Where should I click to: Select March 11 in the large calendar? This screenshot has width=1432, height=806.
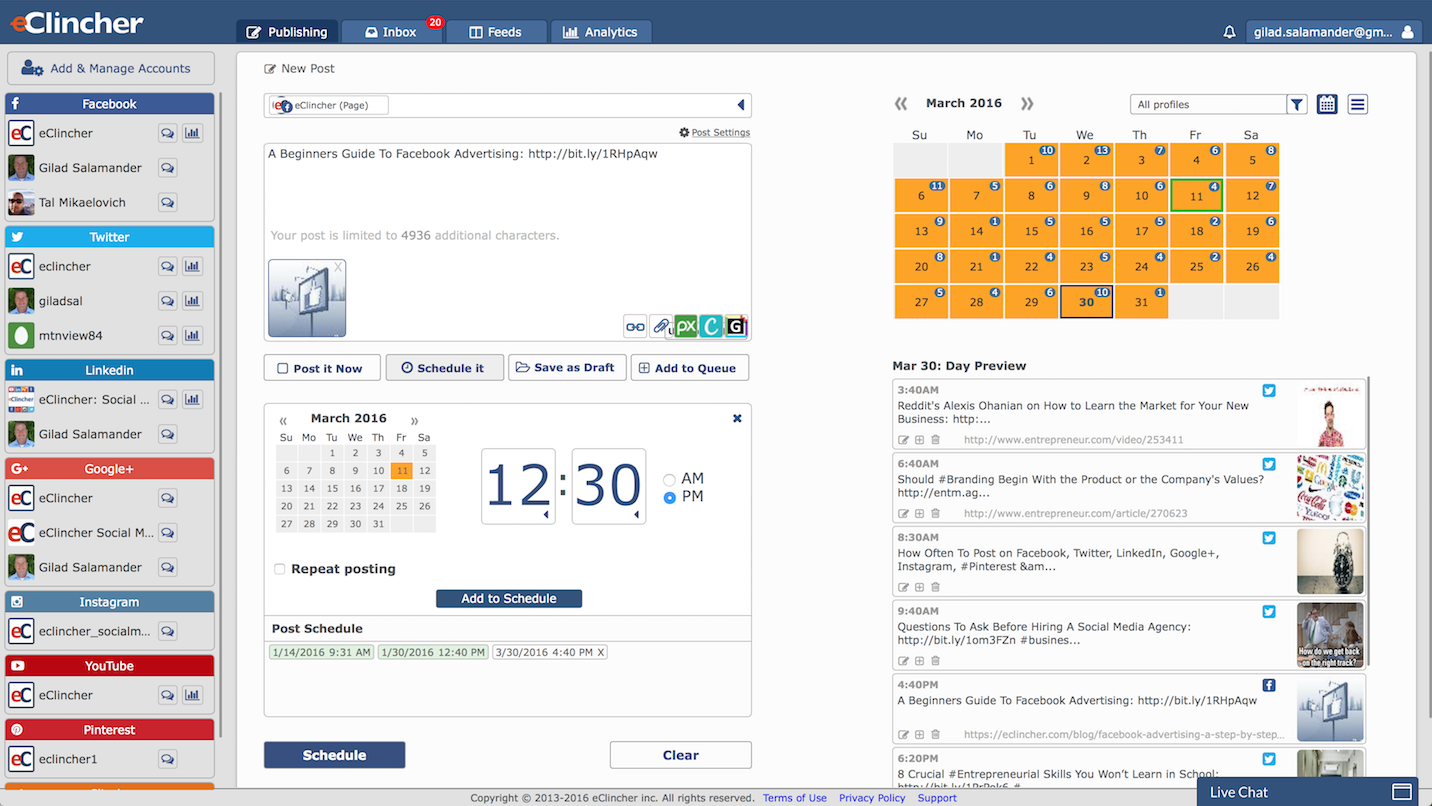coord(1197,196)
